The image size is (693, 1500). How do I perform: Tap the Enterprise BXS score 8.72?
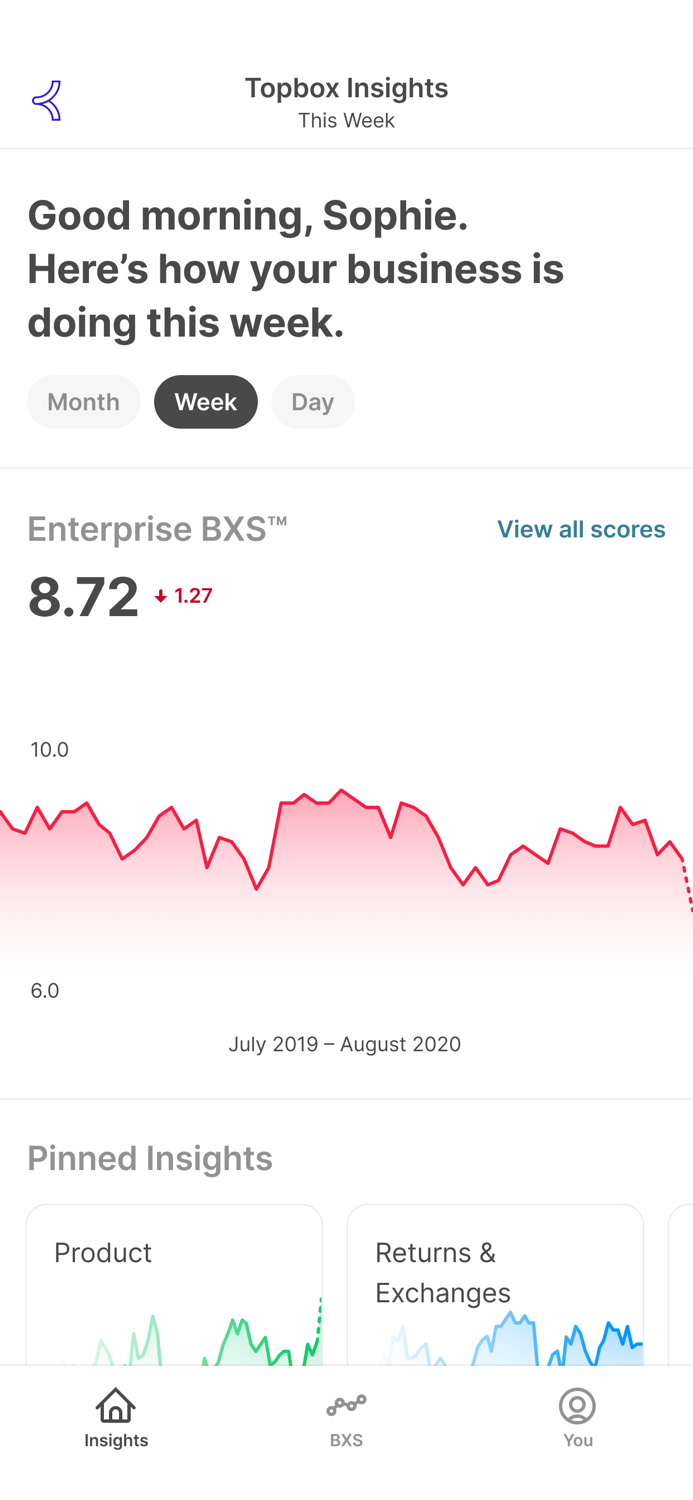pyautogui.click(x=83, y=597)
